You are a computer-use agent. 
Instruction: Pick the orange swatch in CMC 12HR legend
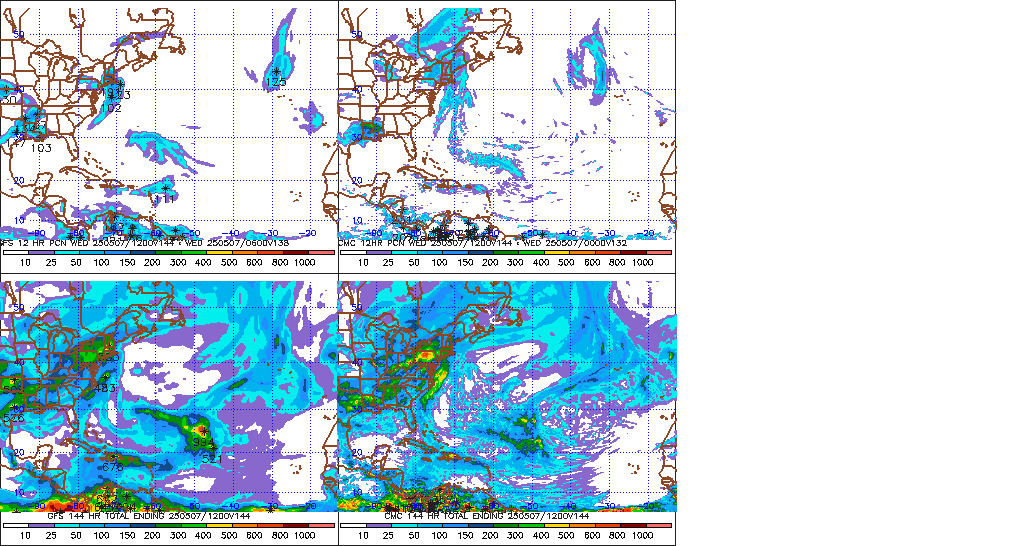coord(583,253)
